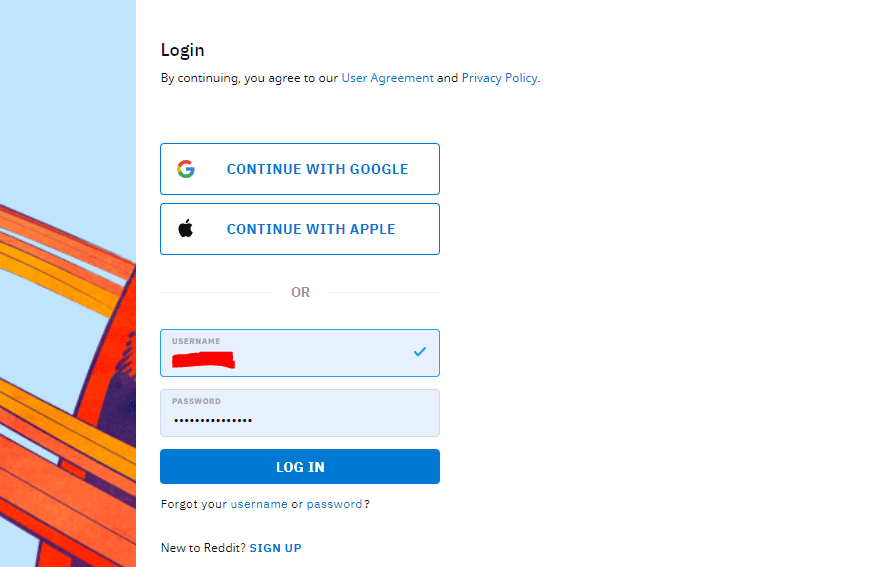Go to Sign Up
The width and height of the screenshot is (880, 567).
[x=276, y=548]
